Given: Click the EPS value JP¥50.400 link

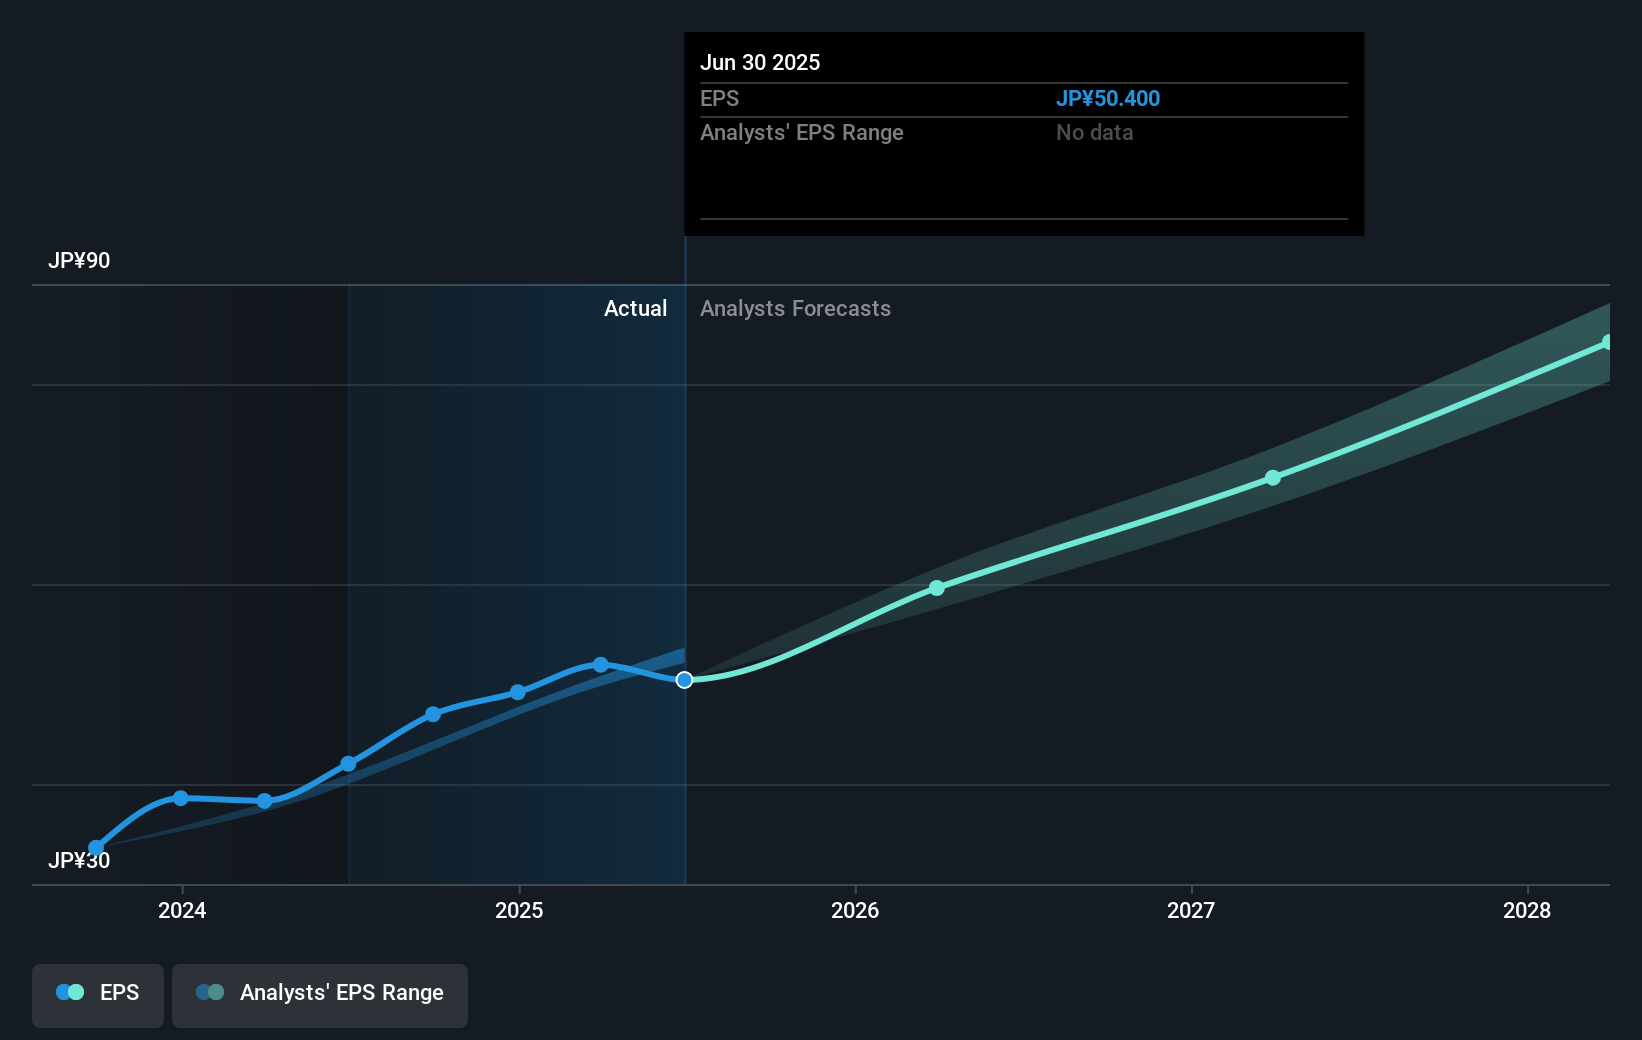Looking at the screenshot, I should click(1108, 98).
